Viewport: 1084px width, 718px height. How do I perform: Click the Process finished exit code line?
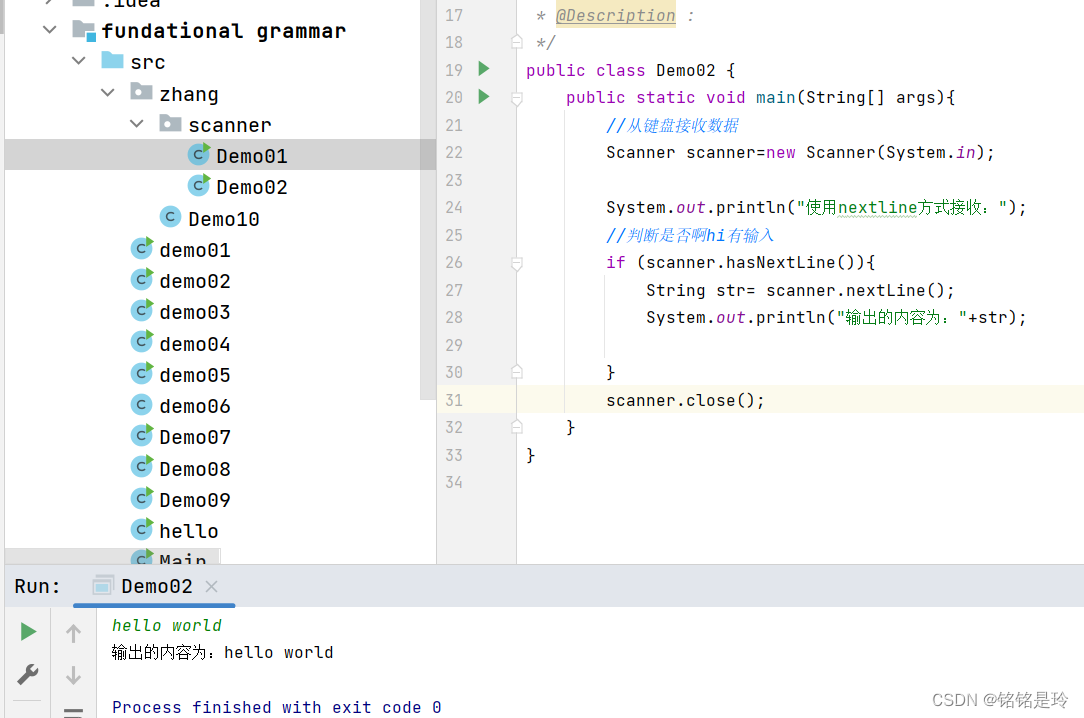tap(277, 707)
